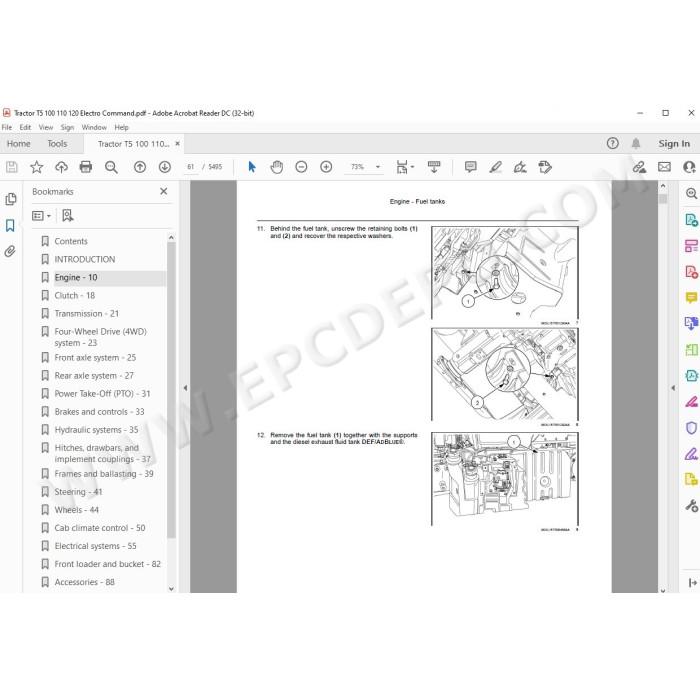Open account profile icon
Image resolution: width=700 pixels, height=700 pixels.
[x=689, y=167]
